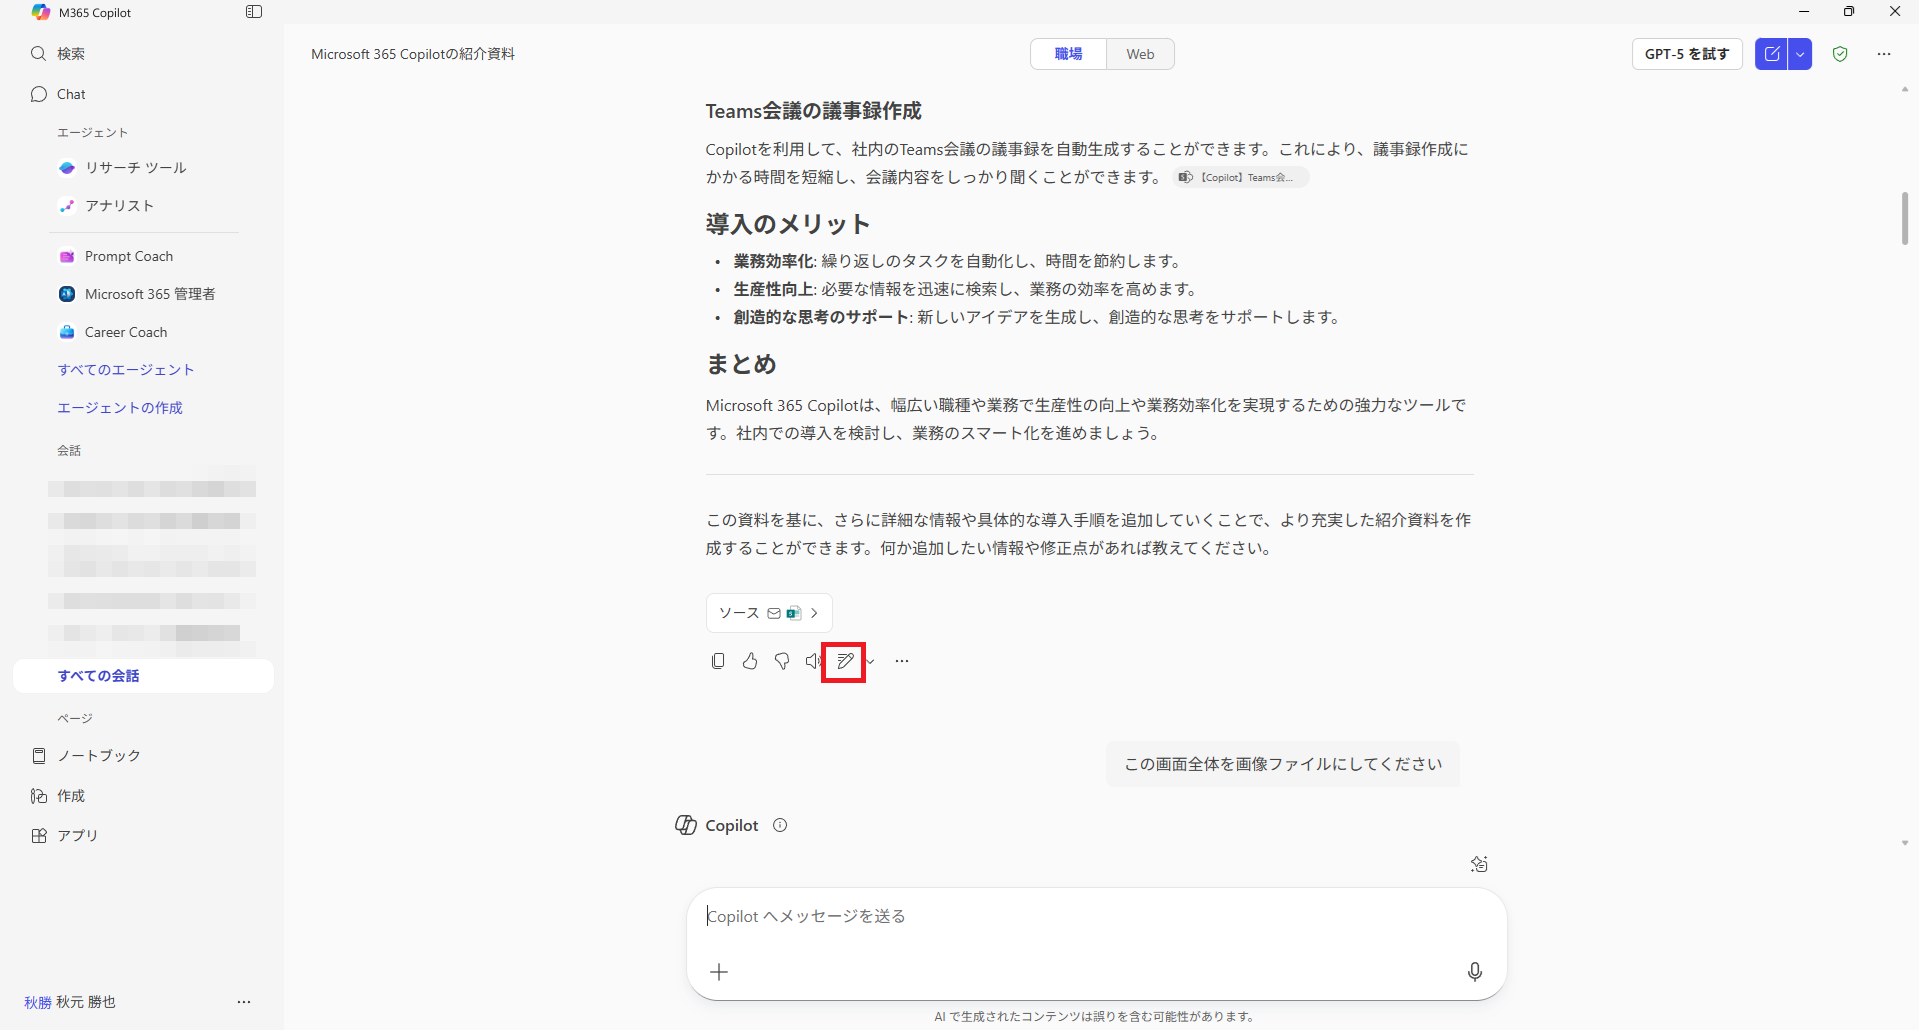Switch to the Web tab
Image resolution: width=1919 pixels, height=1030 pixels.
[1140, 54]
